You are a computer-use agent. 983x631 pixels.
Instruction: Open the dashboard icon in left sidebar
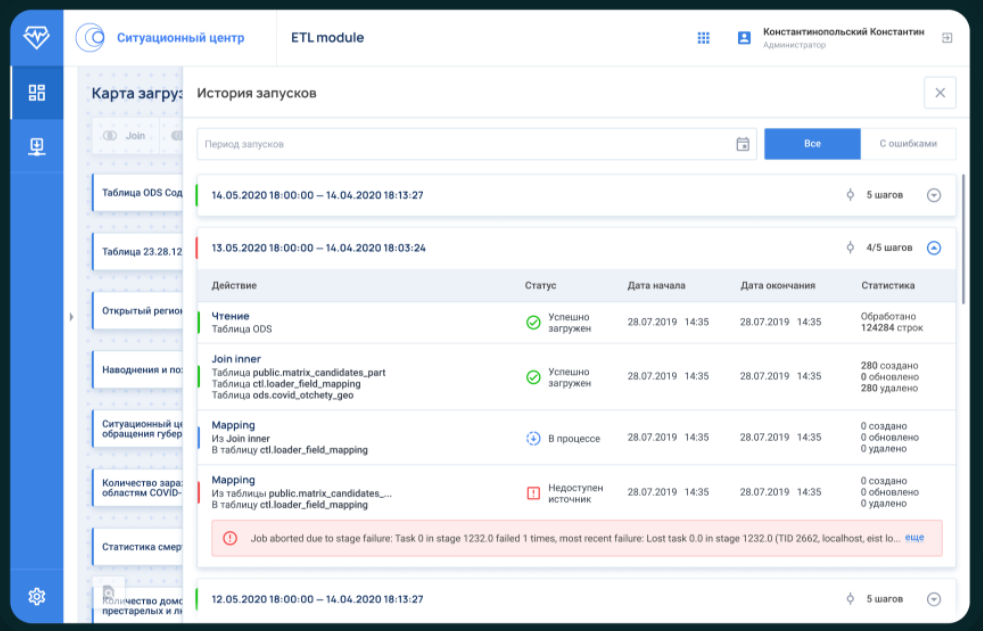pyautogui.click(x=36, y=92)
